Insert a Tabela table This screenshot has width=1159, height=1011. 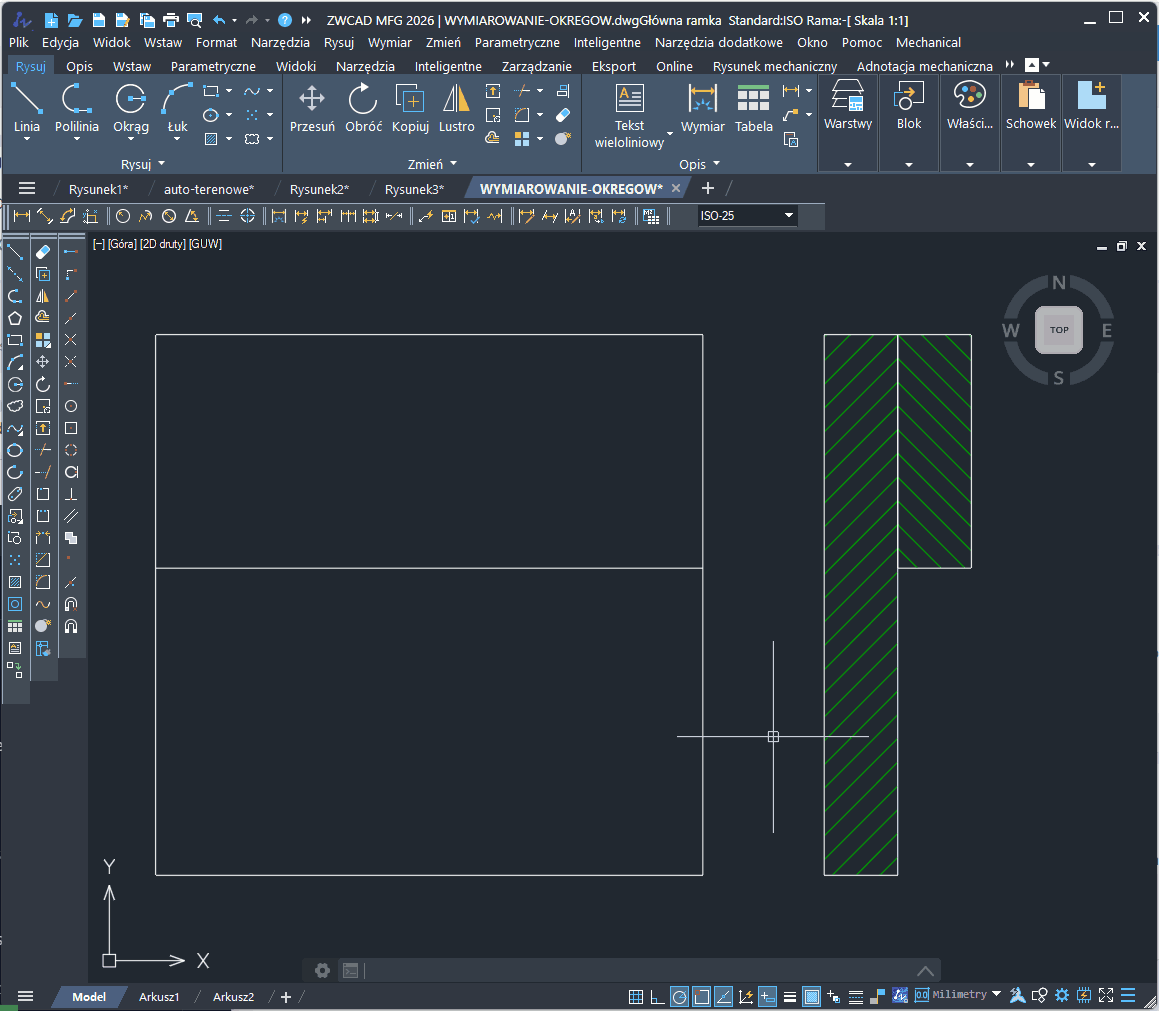pos(753,108)
